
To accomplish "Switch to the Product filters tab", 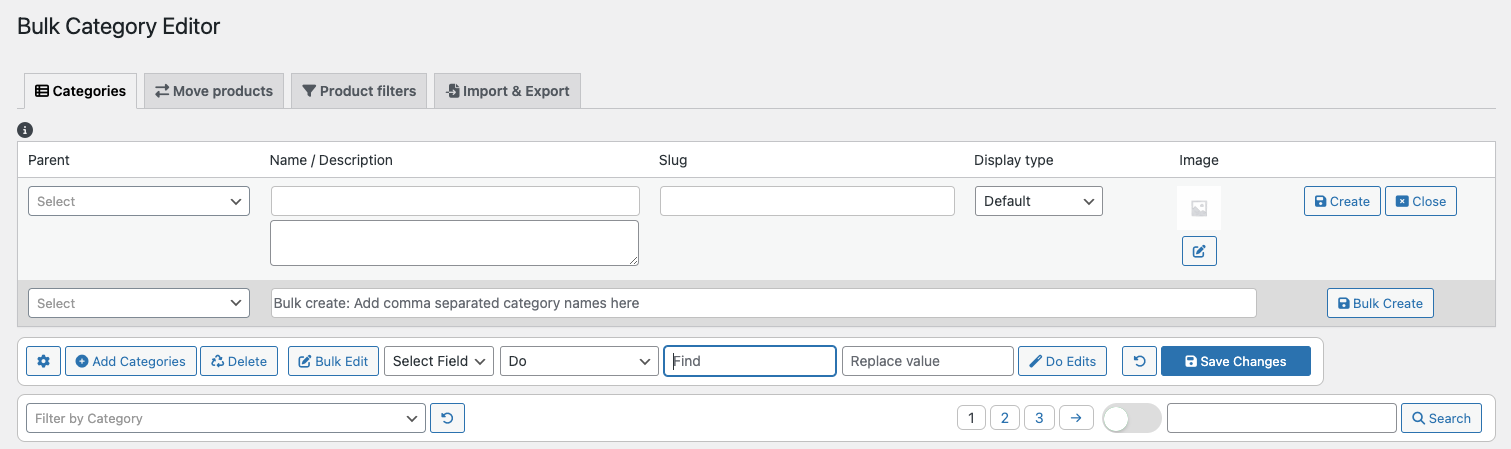I will (x=359, y=91).
